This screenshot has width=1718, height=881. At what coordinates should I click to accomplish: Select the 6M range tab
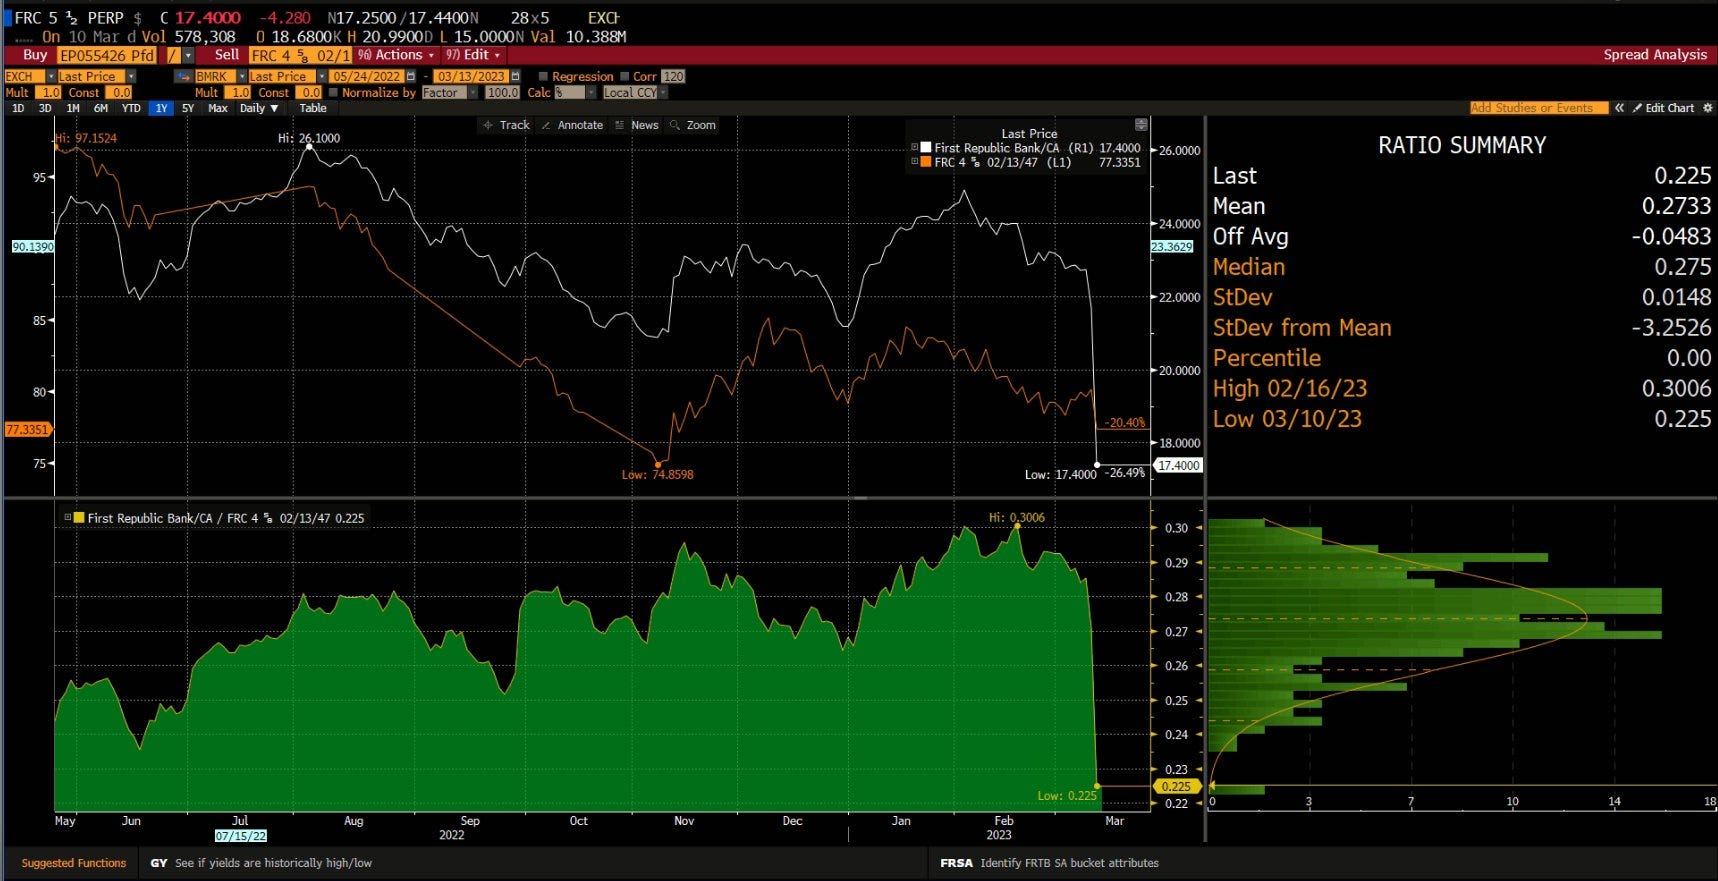coord(101,108)
